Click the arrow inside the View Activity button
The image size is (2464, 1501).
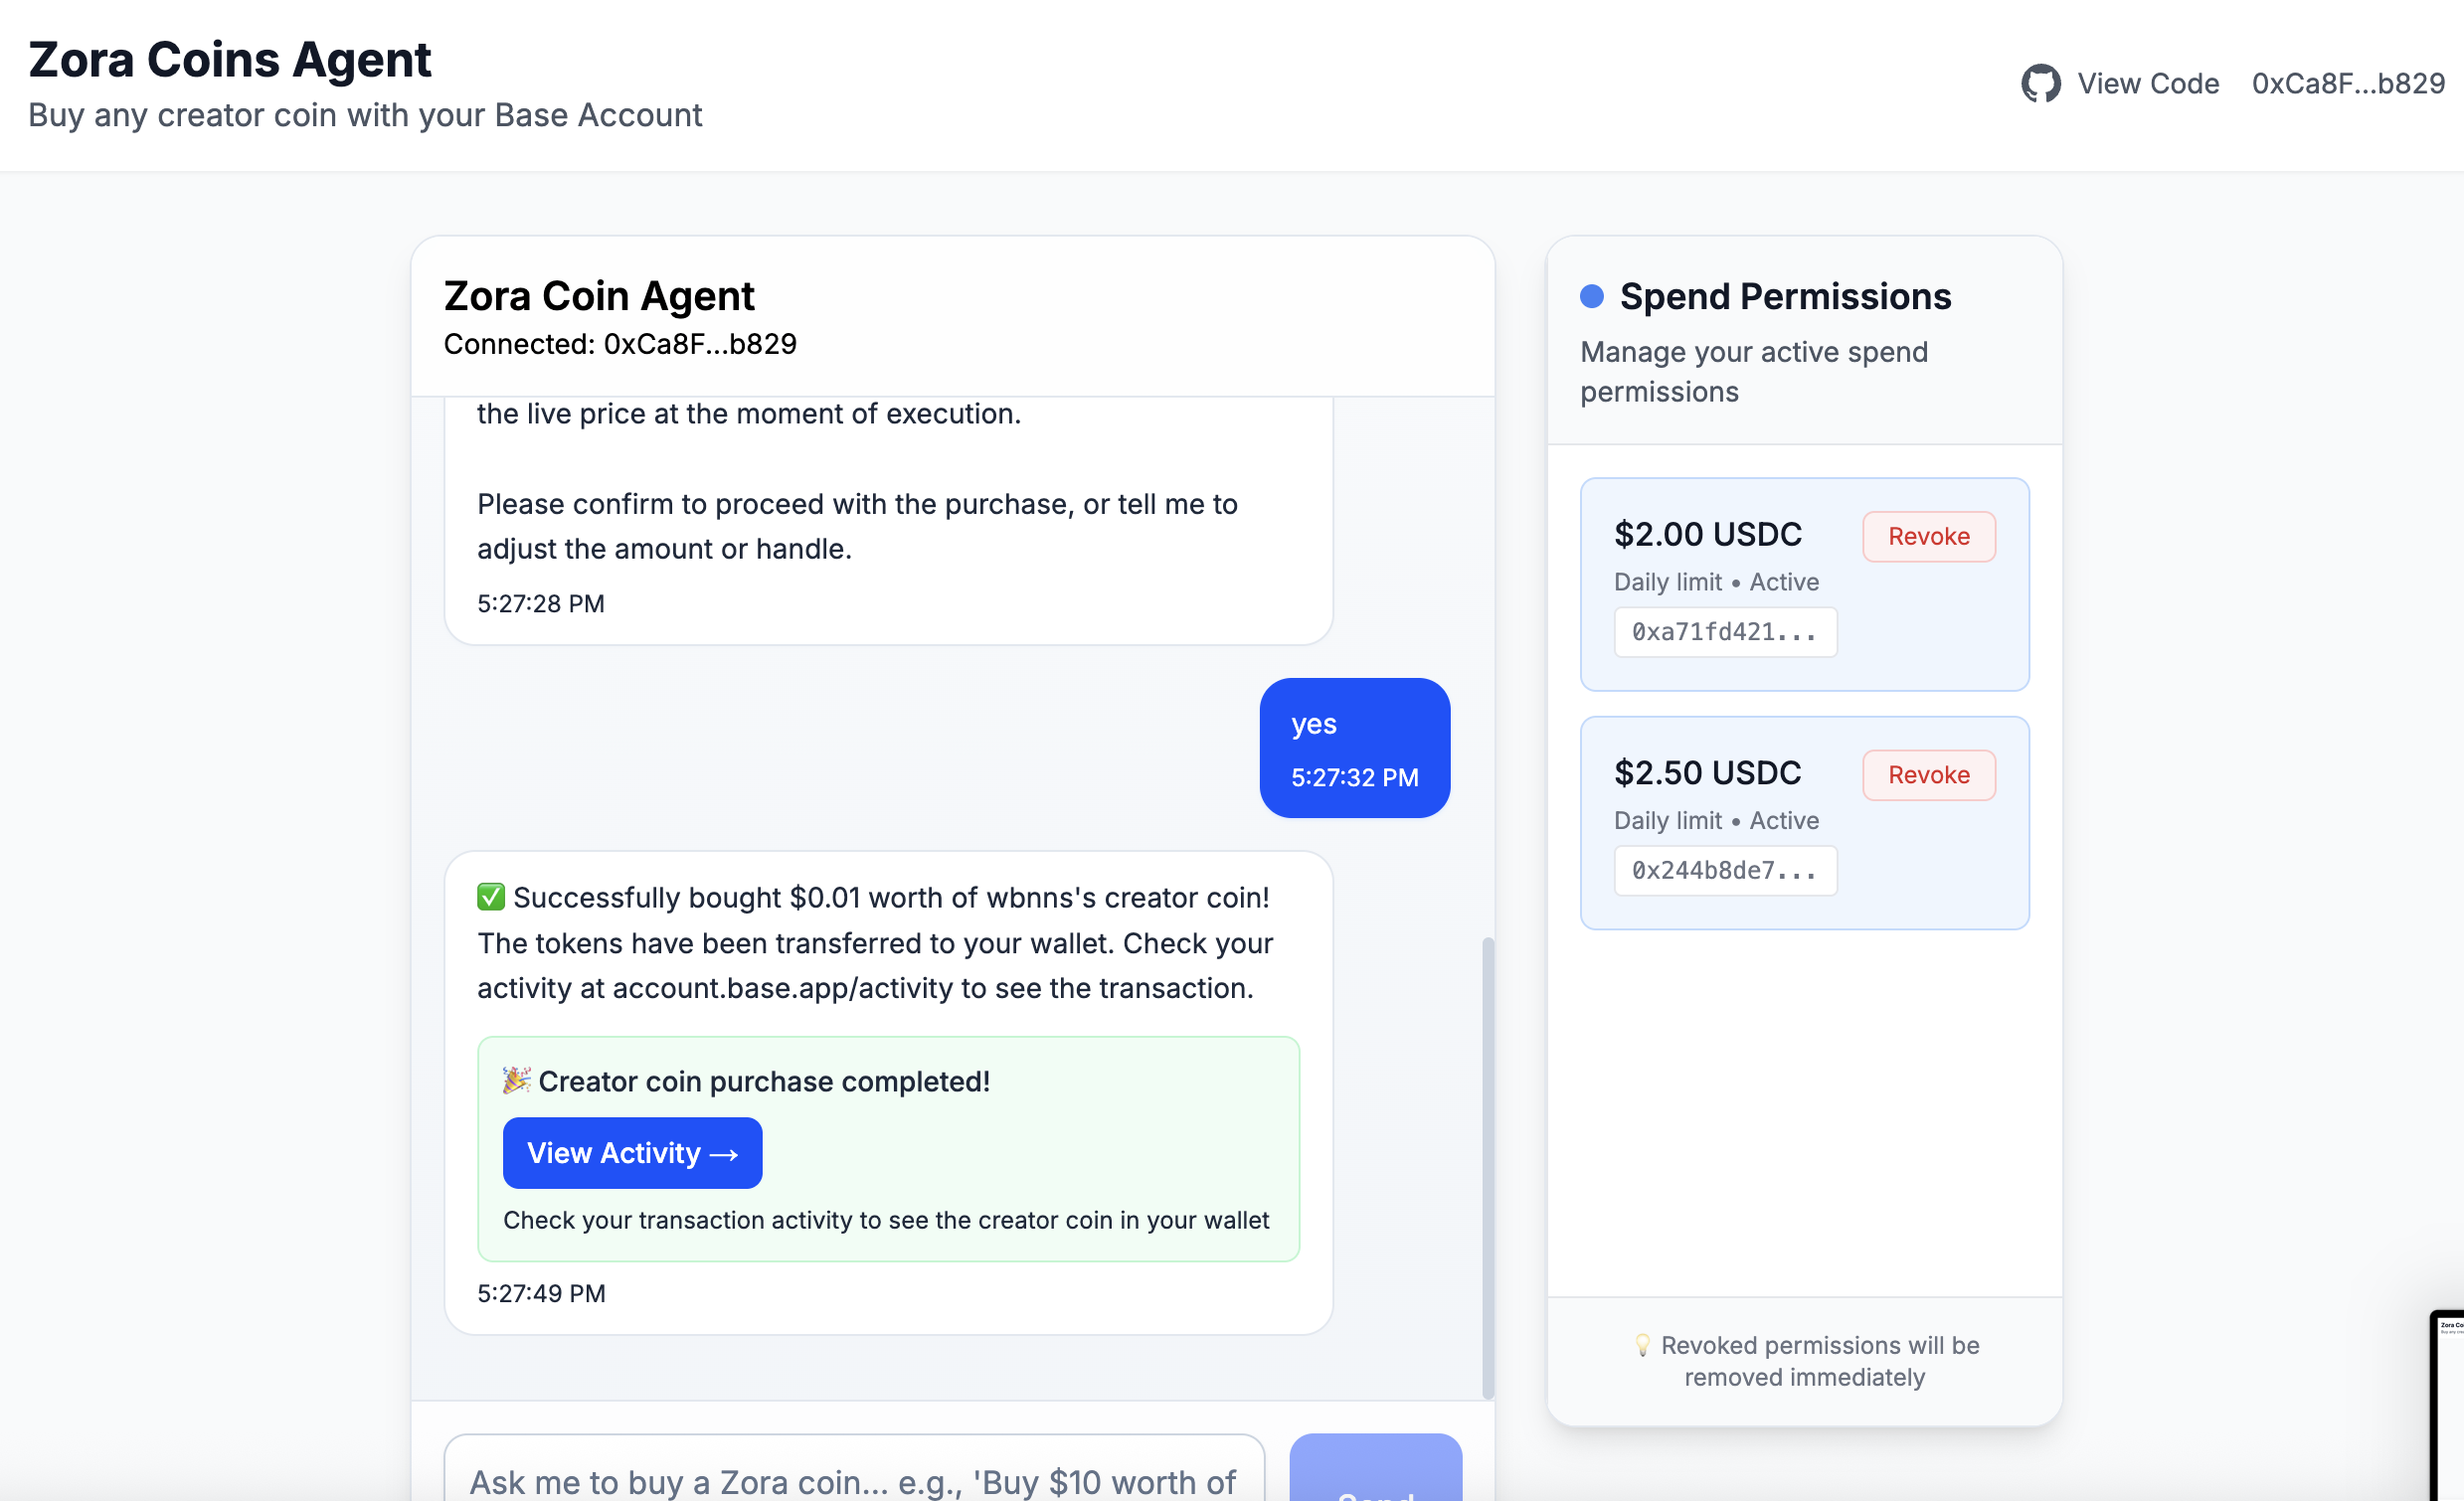click(723, 1153)
